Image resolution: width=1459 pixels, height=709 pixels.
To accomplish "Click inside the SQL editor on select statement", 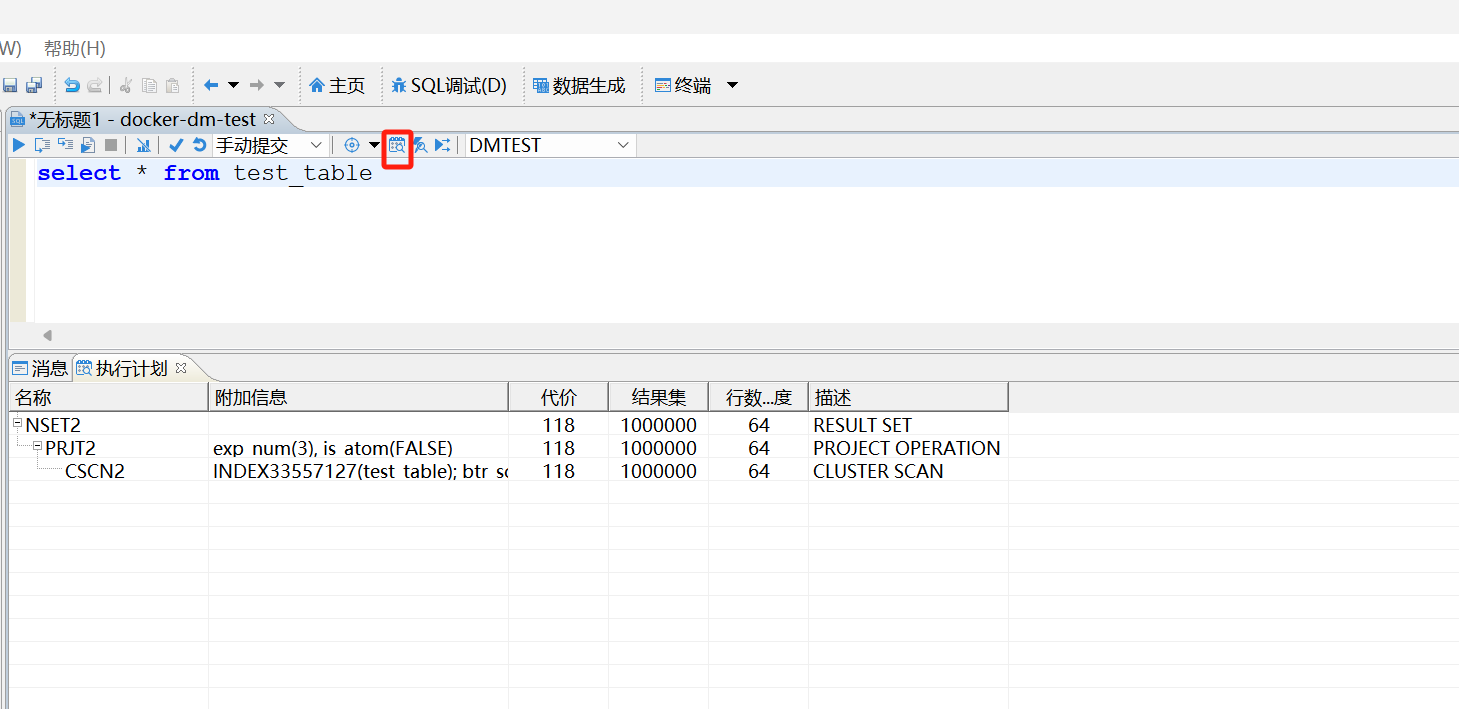I will click(205, 173).
